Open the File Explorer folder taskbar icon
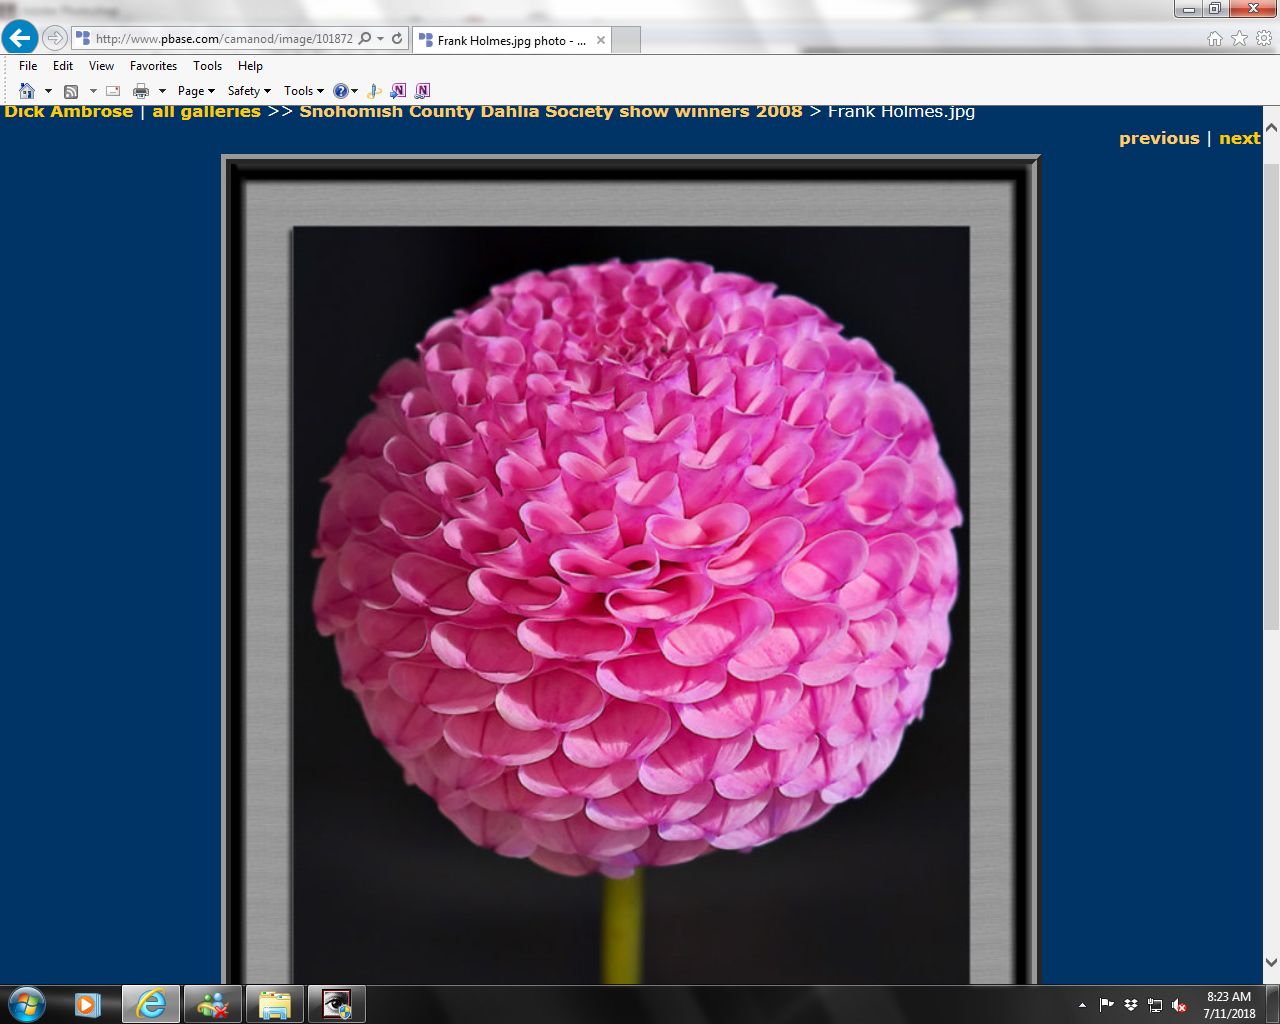Viewport: 1280px width, 1024px height. pos(274,1004)
